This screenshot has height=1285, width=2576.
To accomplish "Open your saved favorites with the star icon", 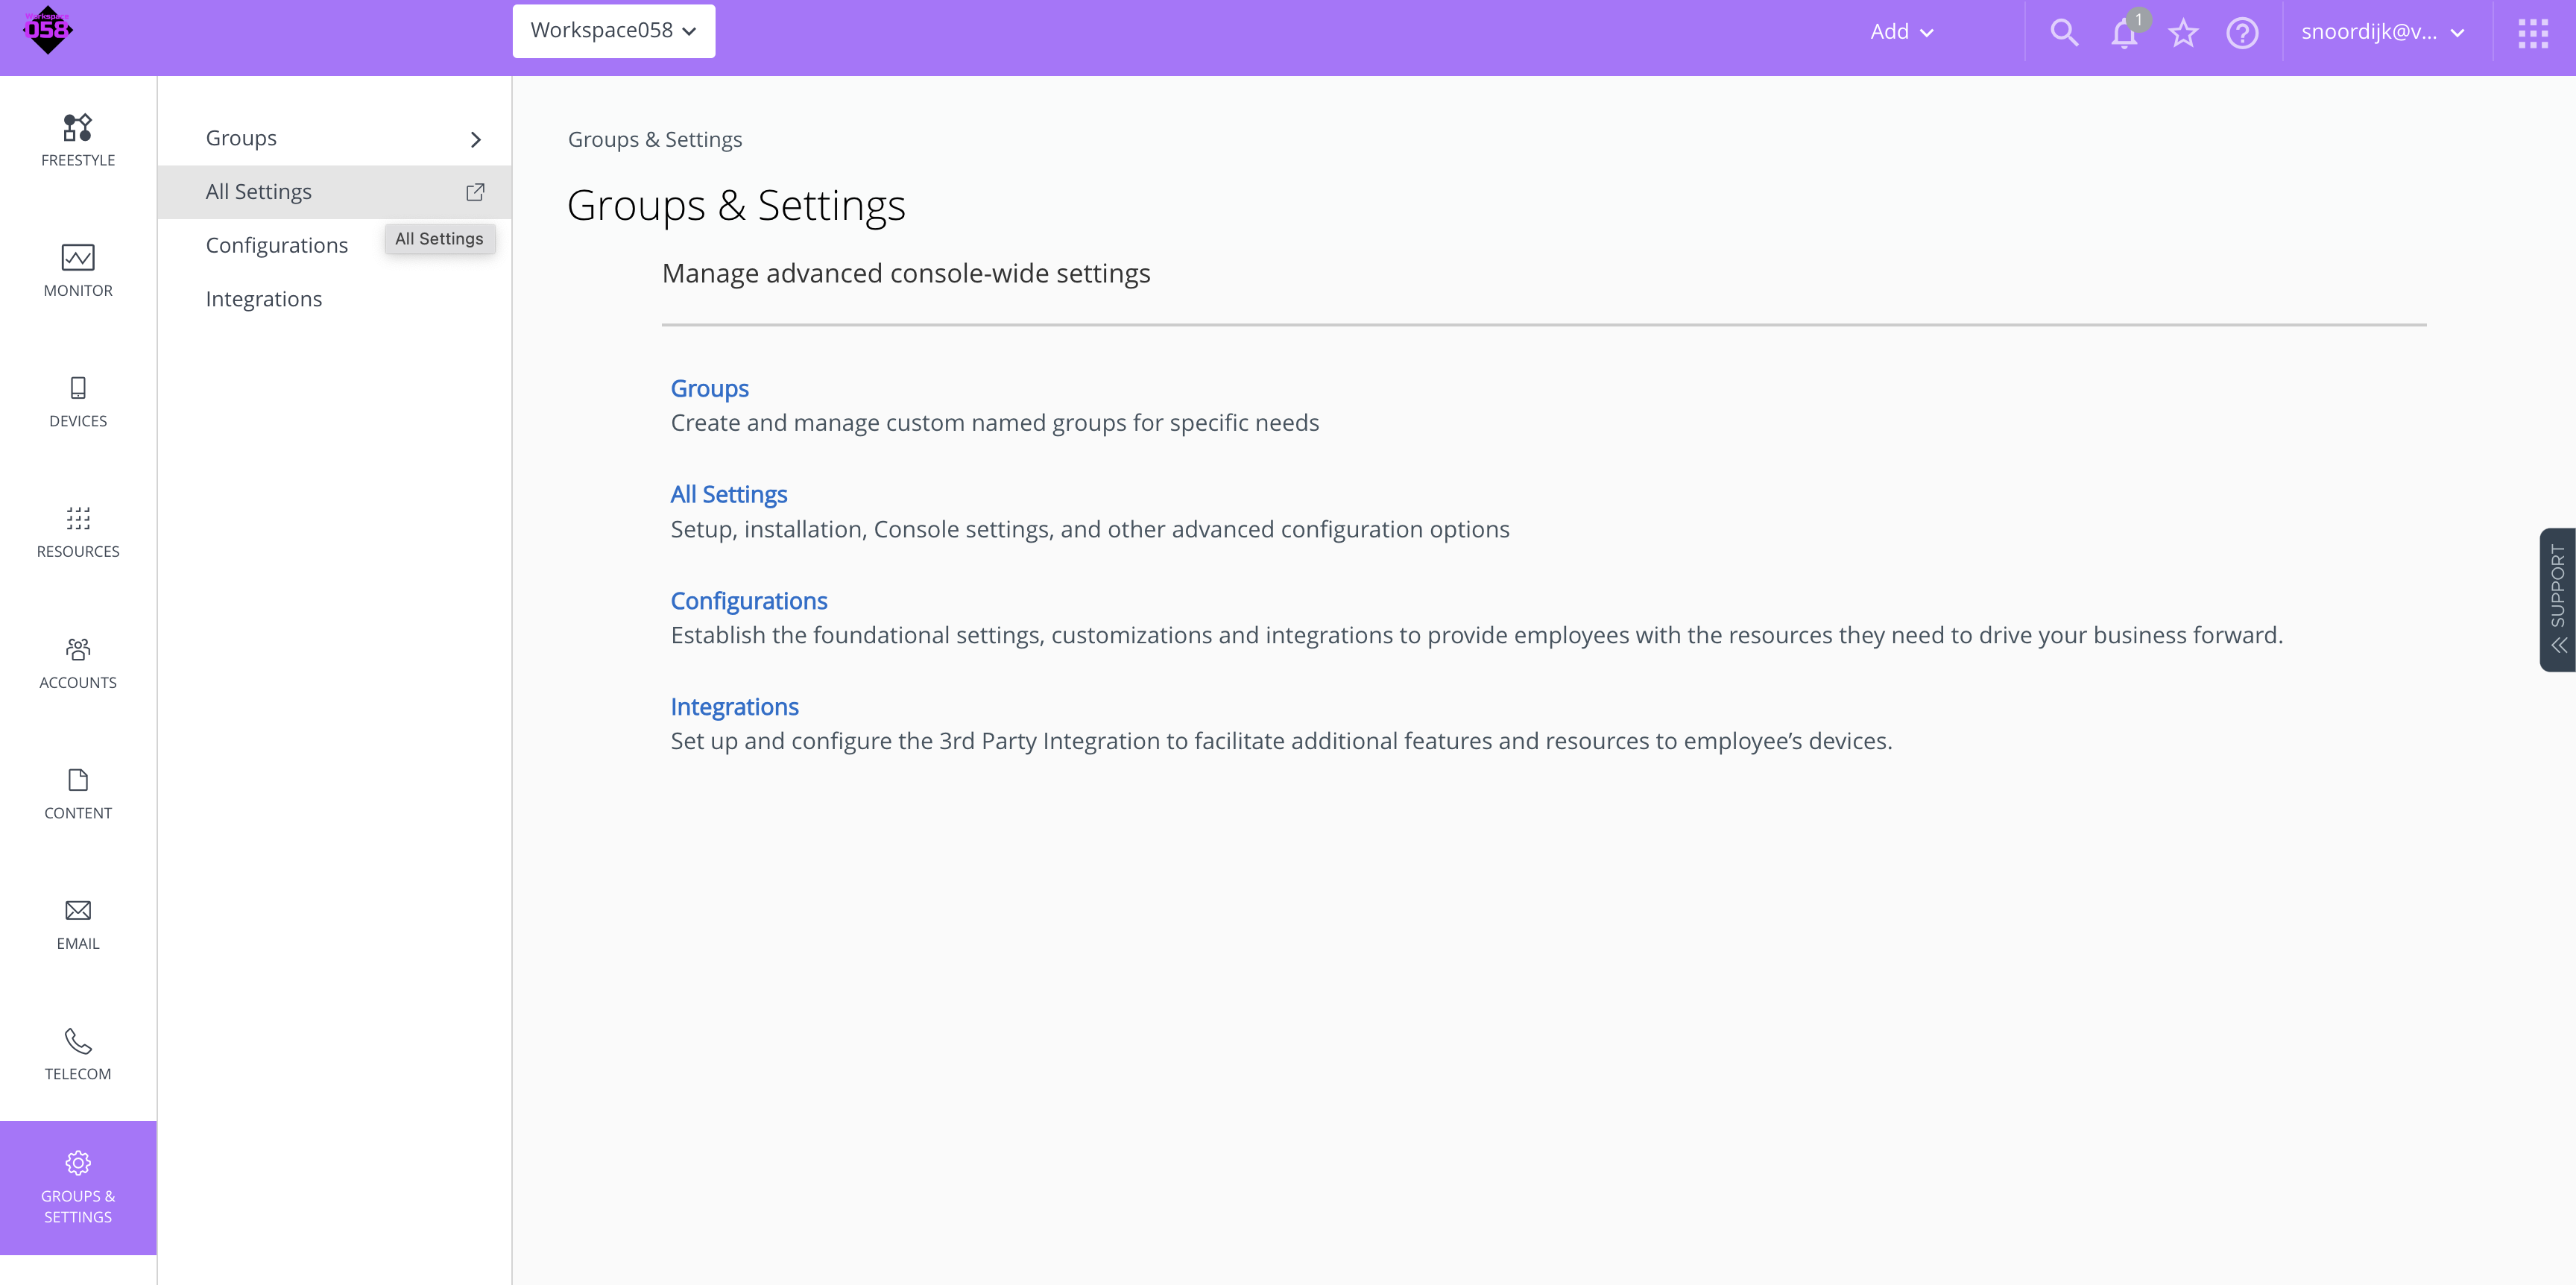I will coord(2184,33).
